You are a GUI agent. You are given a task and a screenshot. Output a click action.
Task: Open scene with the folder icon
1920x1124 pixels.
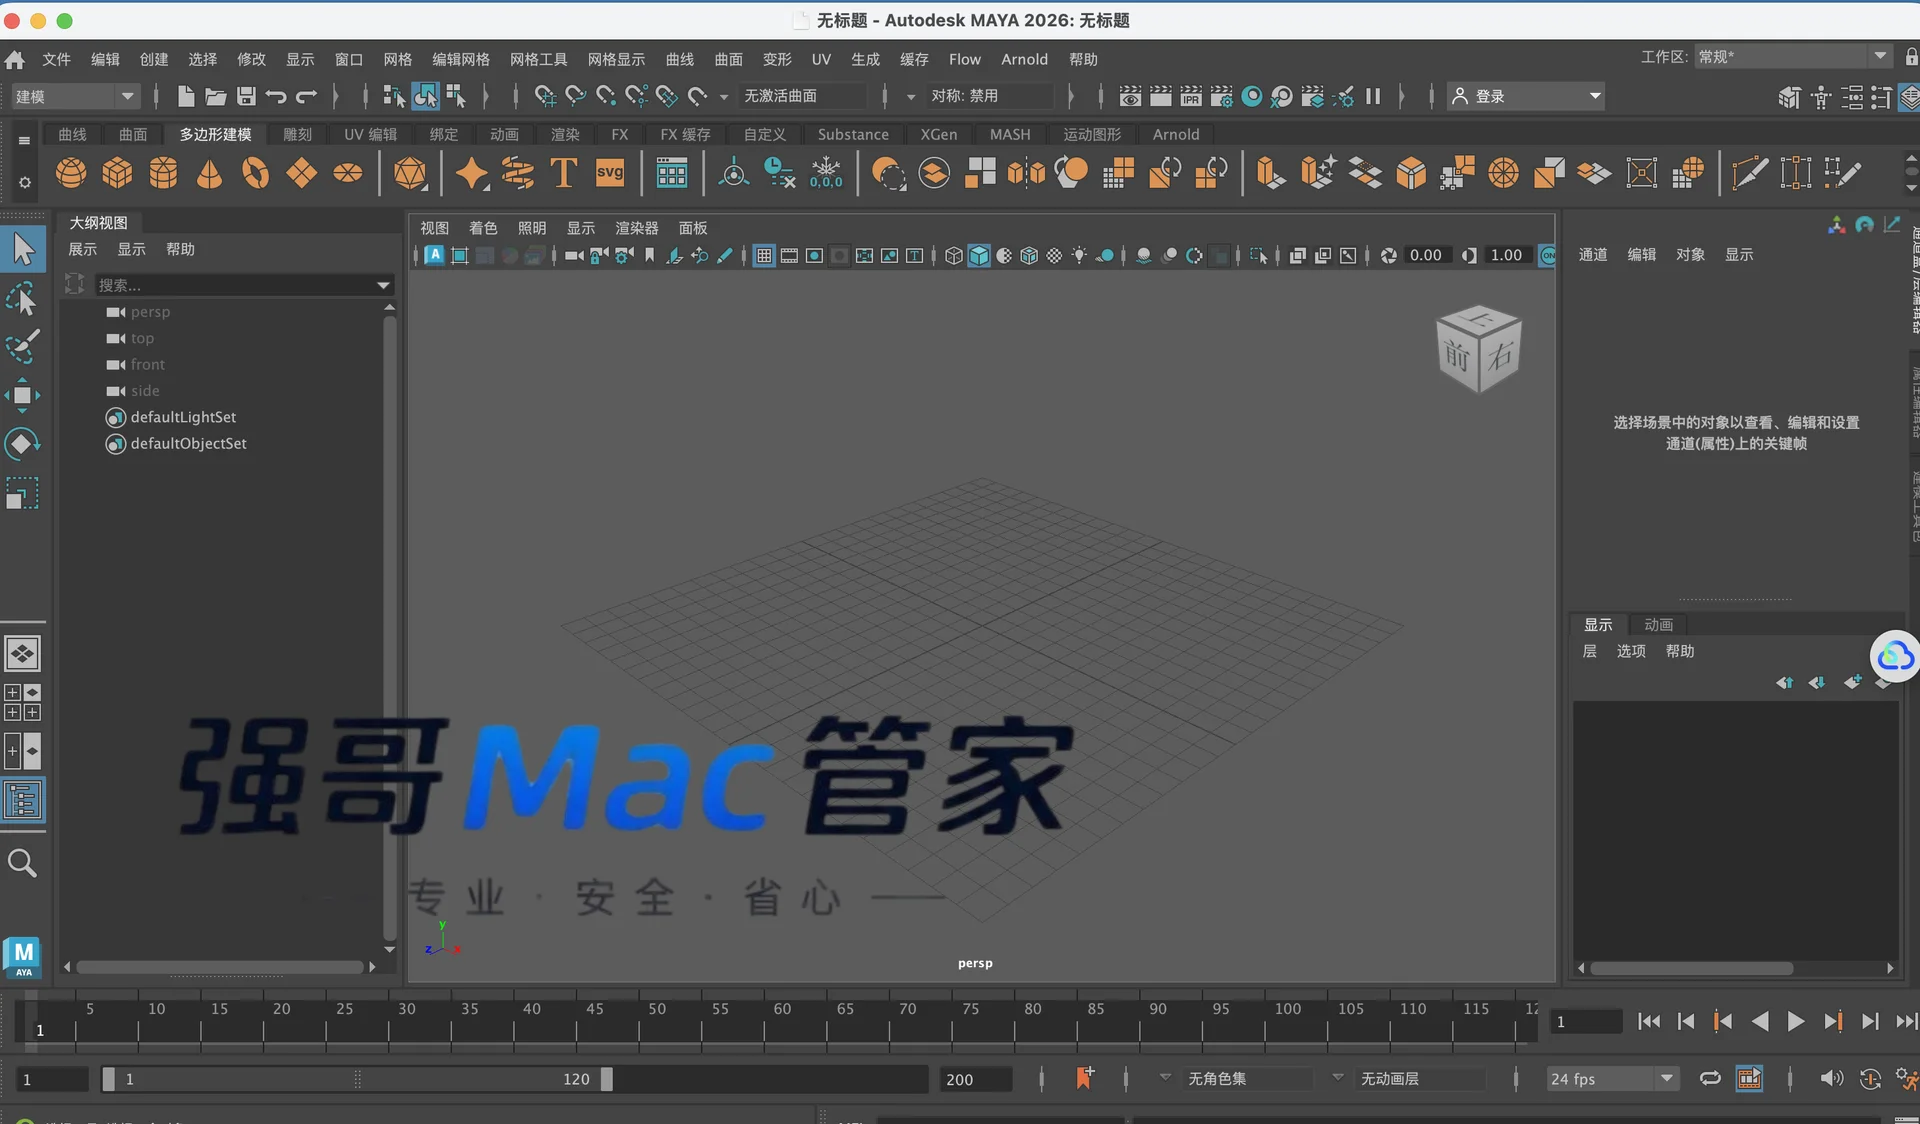point(215,96)
